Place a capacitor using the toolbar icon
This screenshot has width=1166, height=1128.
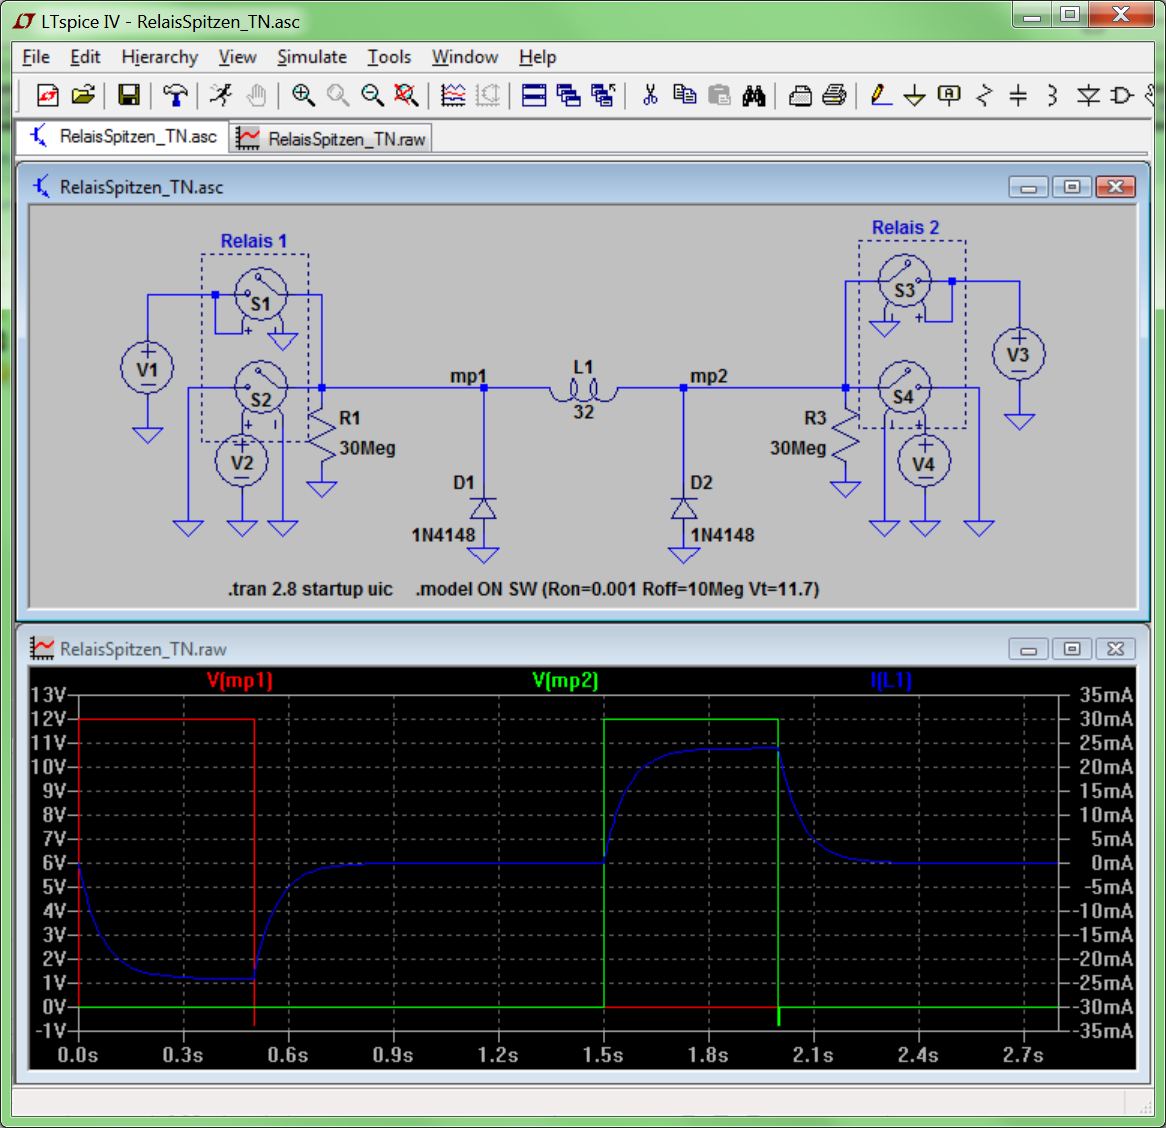pyautogui.click(x=1018, y=95)
